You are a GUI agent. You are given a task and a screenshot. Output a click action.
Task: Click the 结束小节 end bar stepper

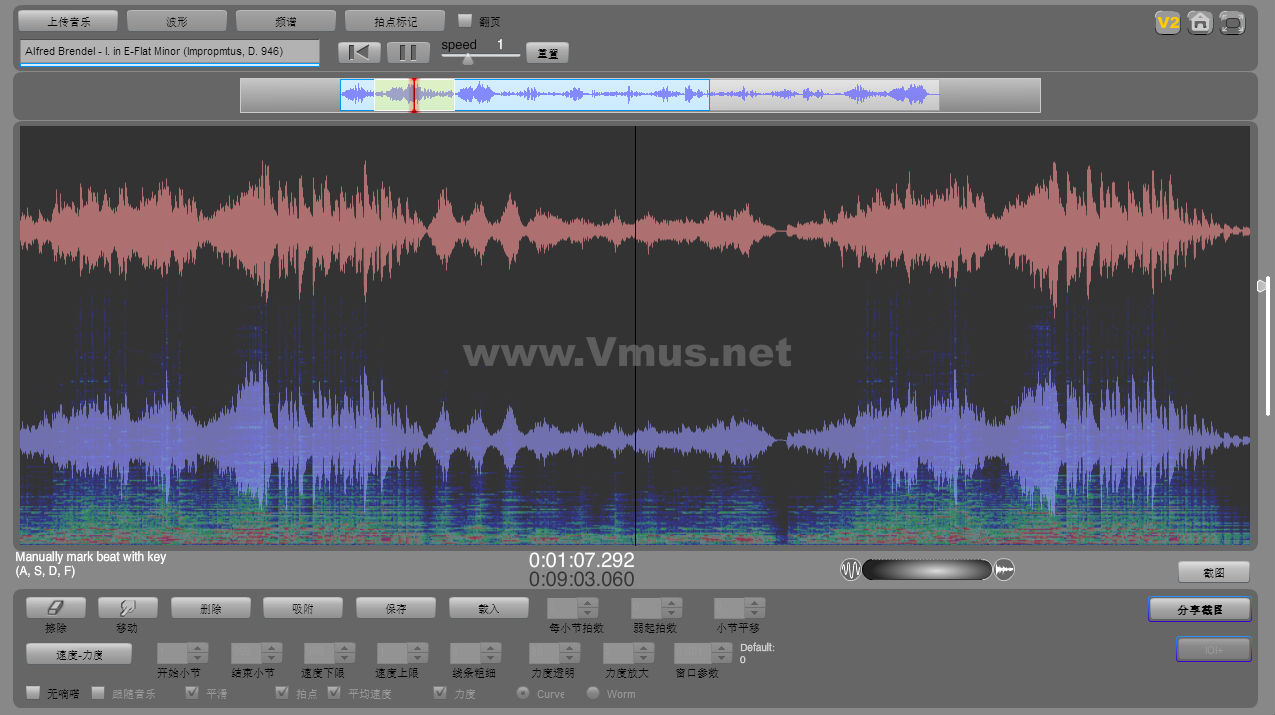pos(256,653)
